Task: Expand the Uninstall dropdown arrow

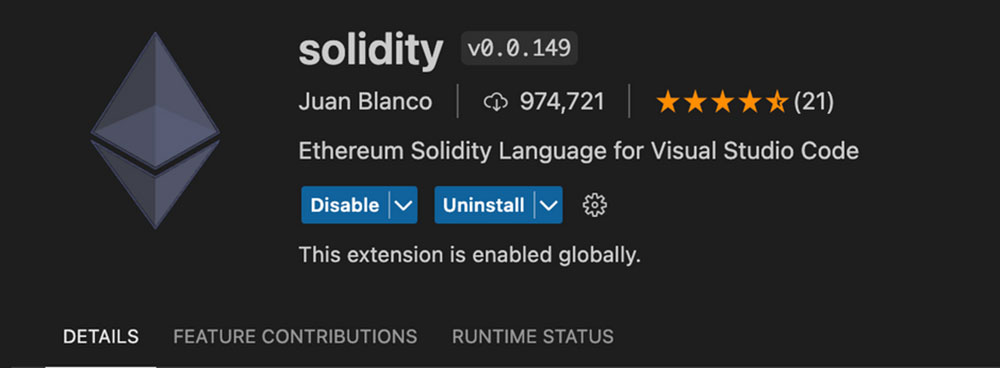Action: [548, 205]
